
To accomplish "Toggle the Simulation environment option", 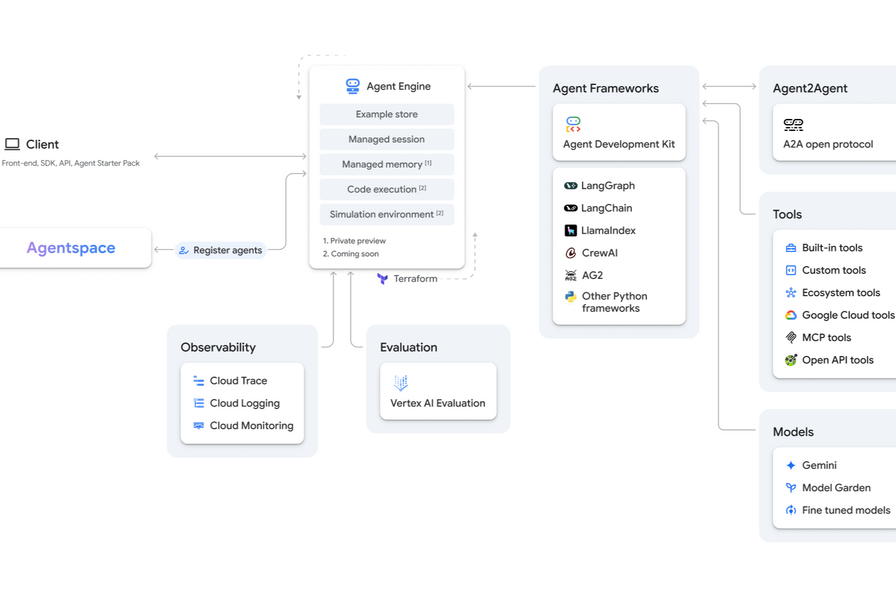I will 386,214.
